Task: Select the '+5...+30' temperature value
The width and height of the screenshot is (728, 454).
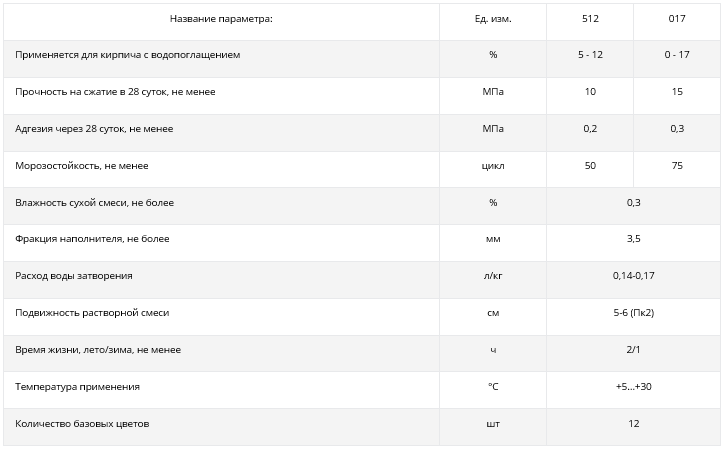Action: coord(633,387)
